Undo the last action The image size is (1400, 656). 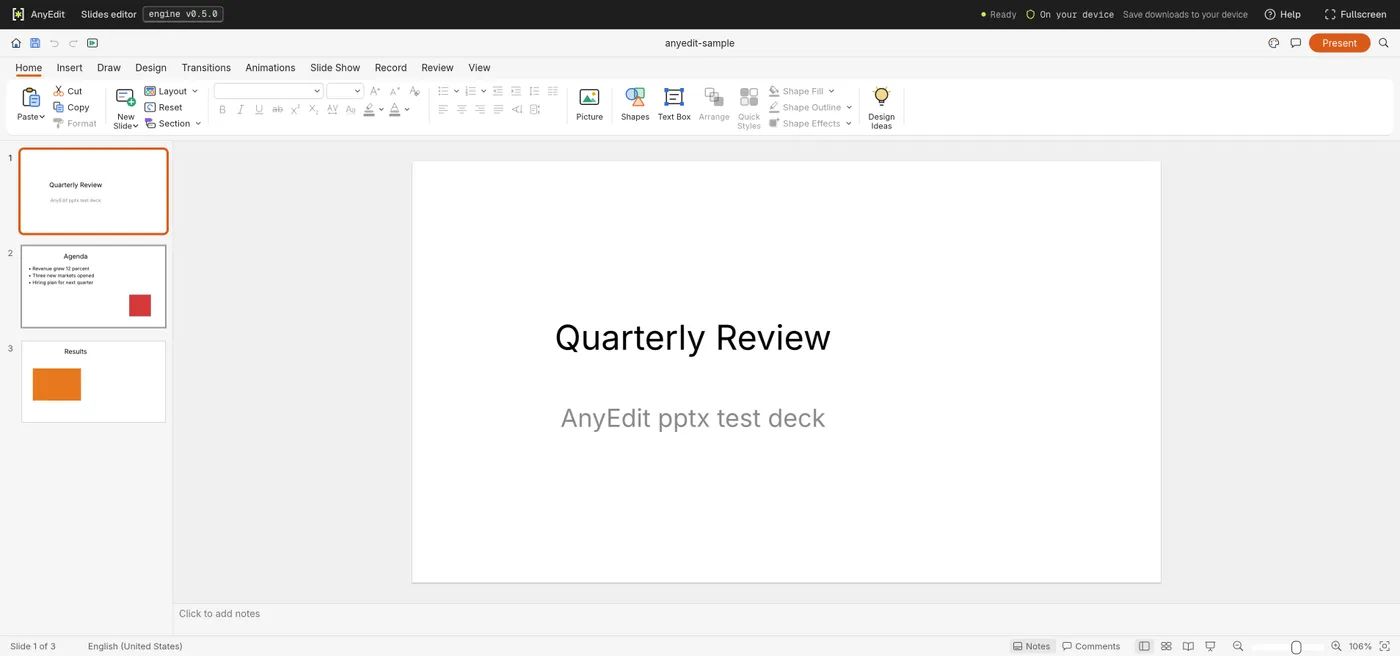pos(54,43)
